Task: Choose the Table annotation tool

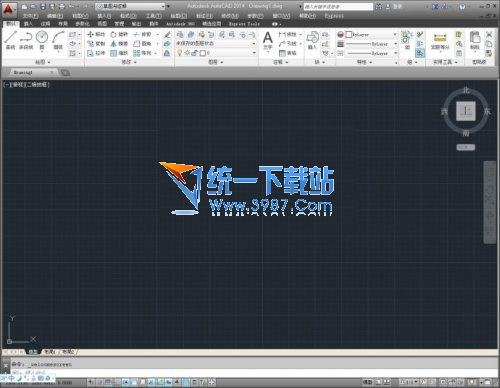Action: (x=287, y=53)
